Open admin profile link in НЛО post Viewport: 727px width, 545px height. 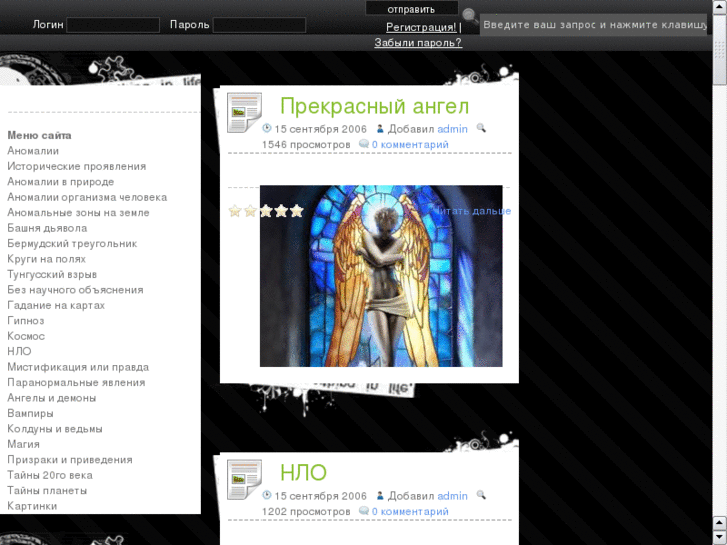tap(452, 496)
